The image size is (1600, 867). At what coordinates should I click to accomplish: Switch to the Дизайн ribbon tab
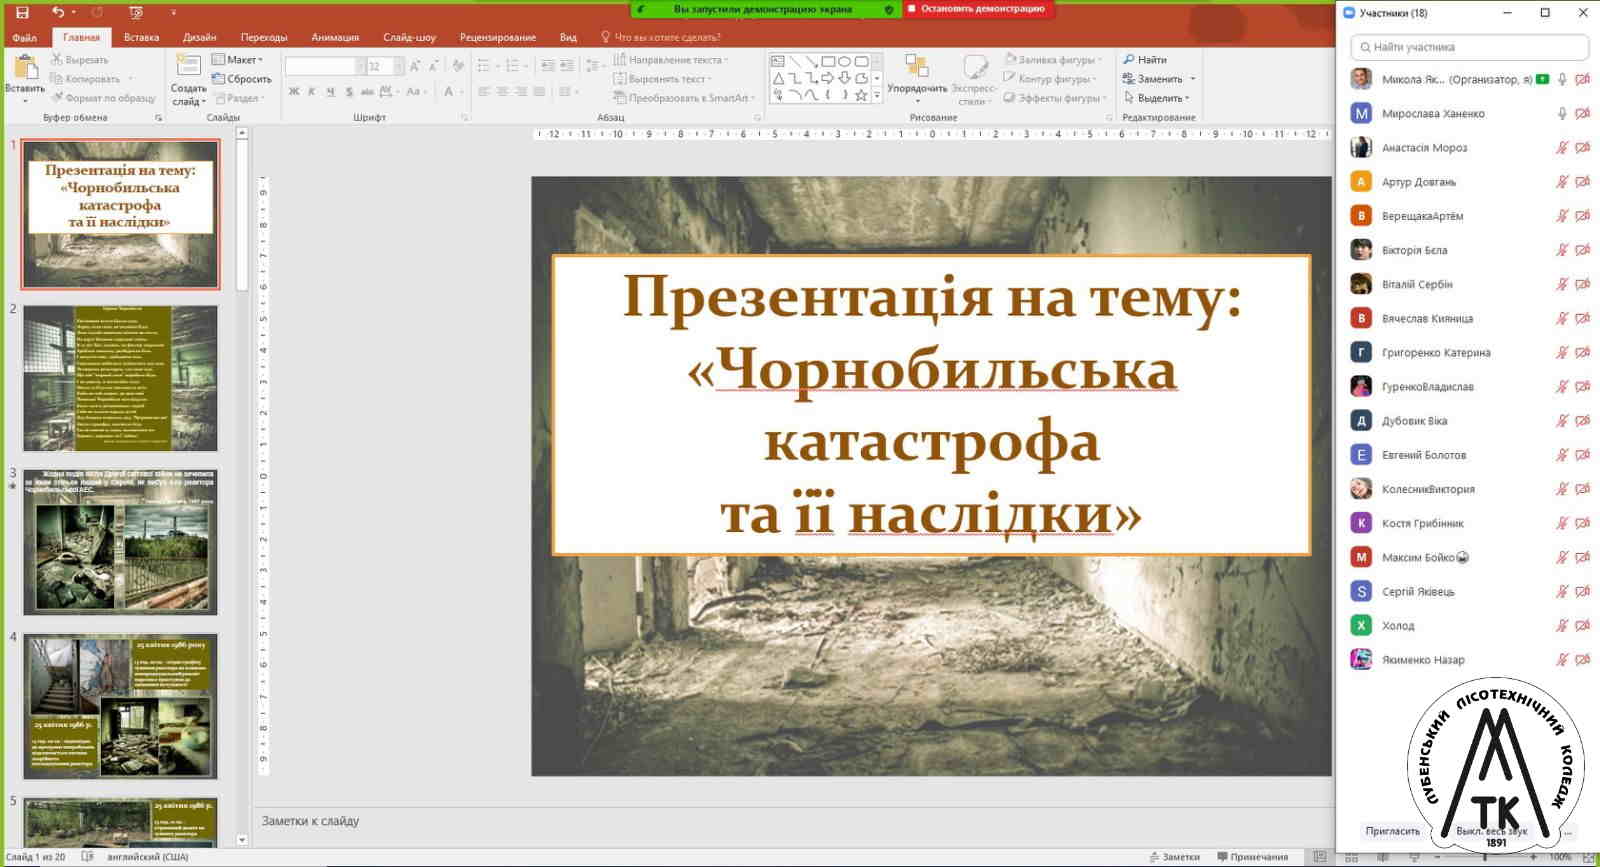point(200,37)
